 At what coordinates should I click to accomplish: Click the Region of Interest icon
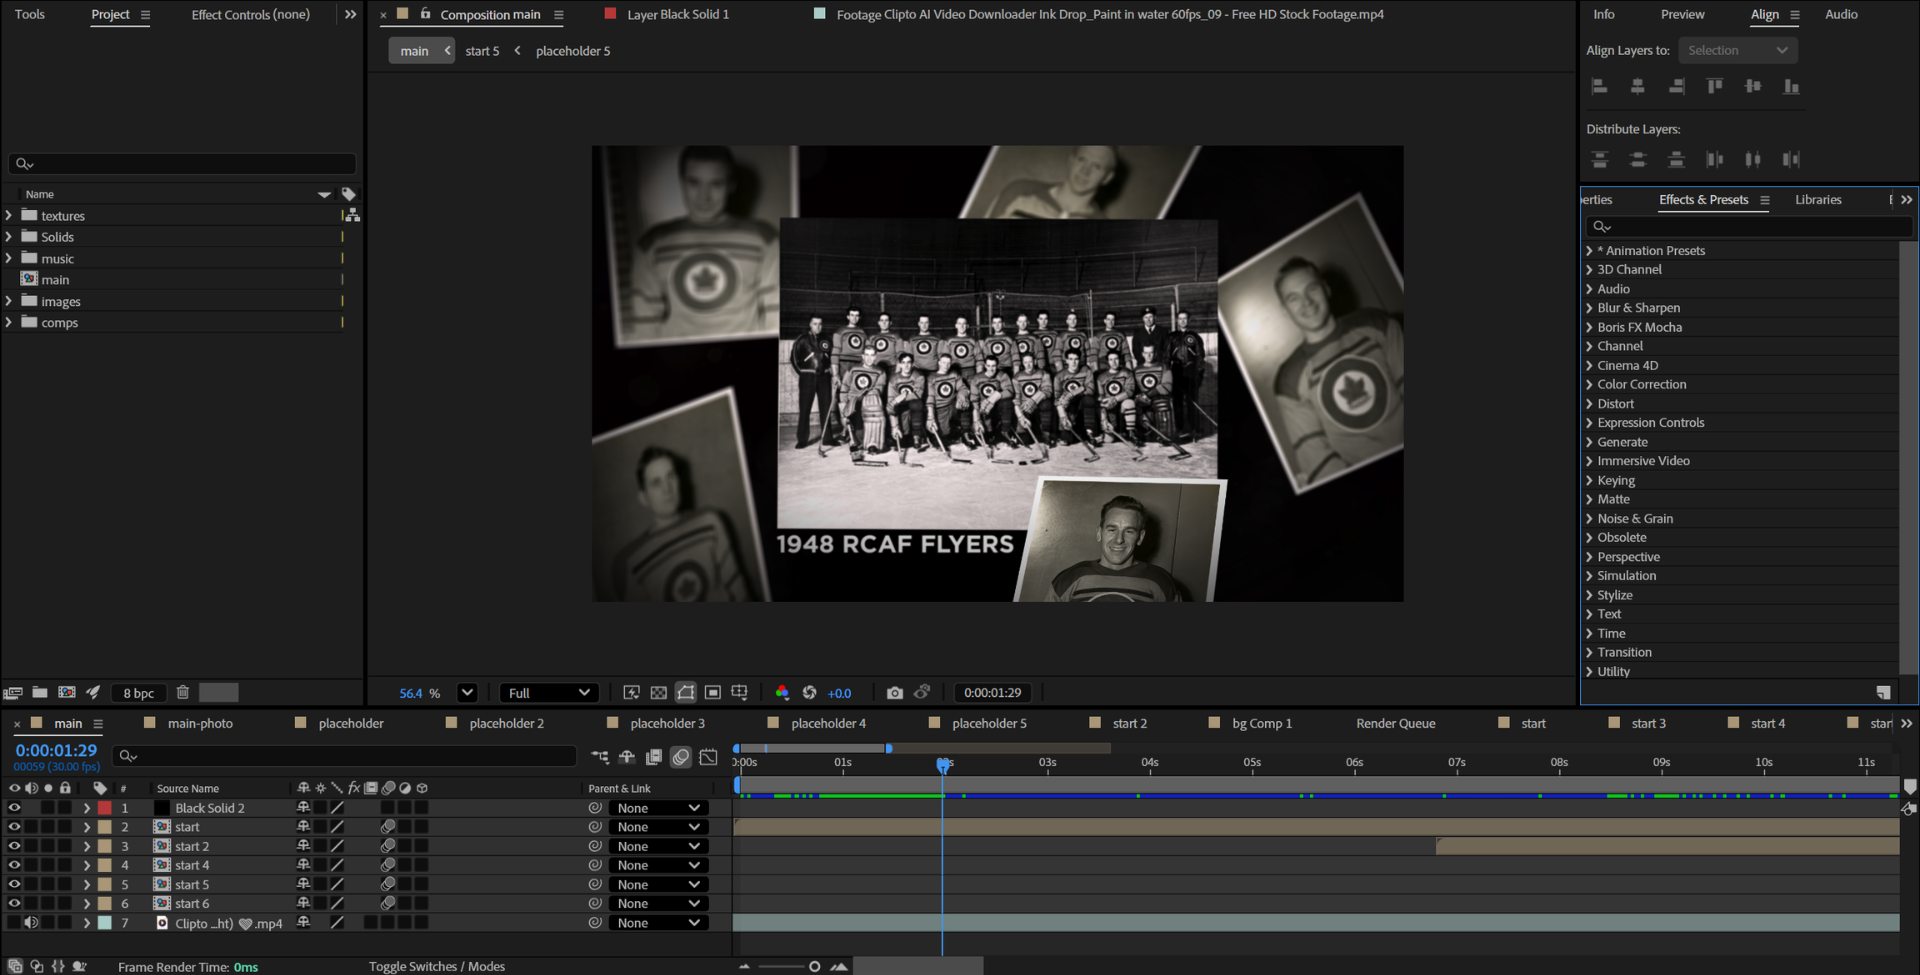tap(713, 692)
